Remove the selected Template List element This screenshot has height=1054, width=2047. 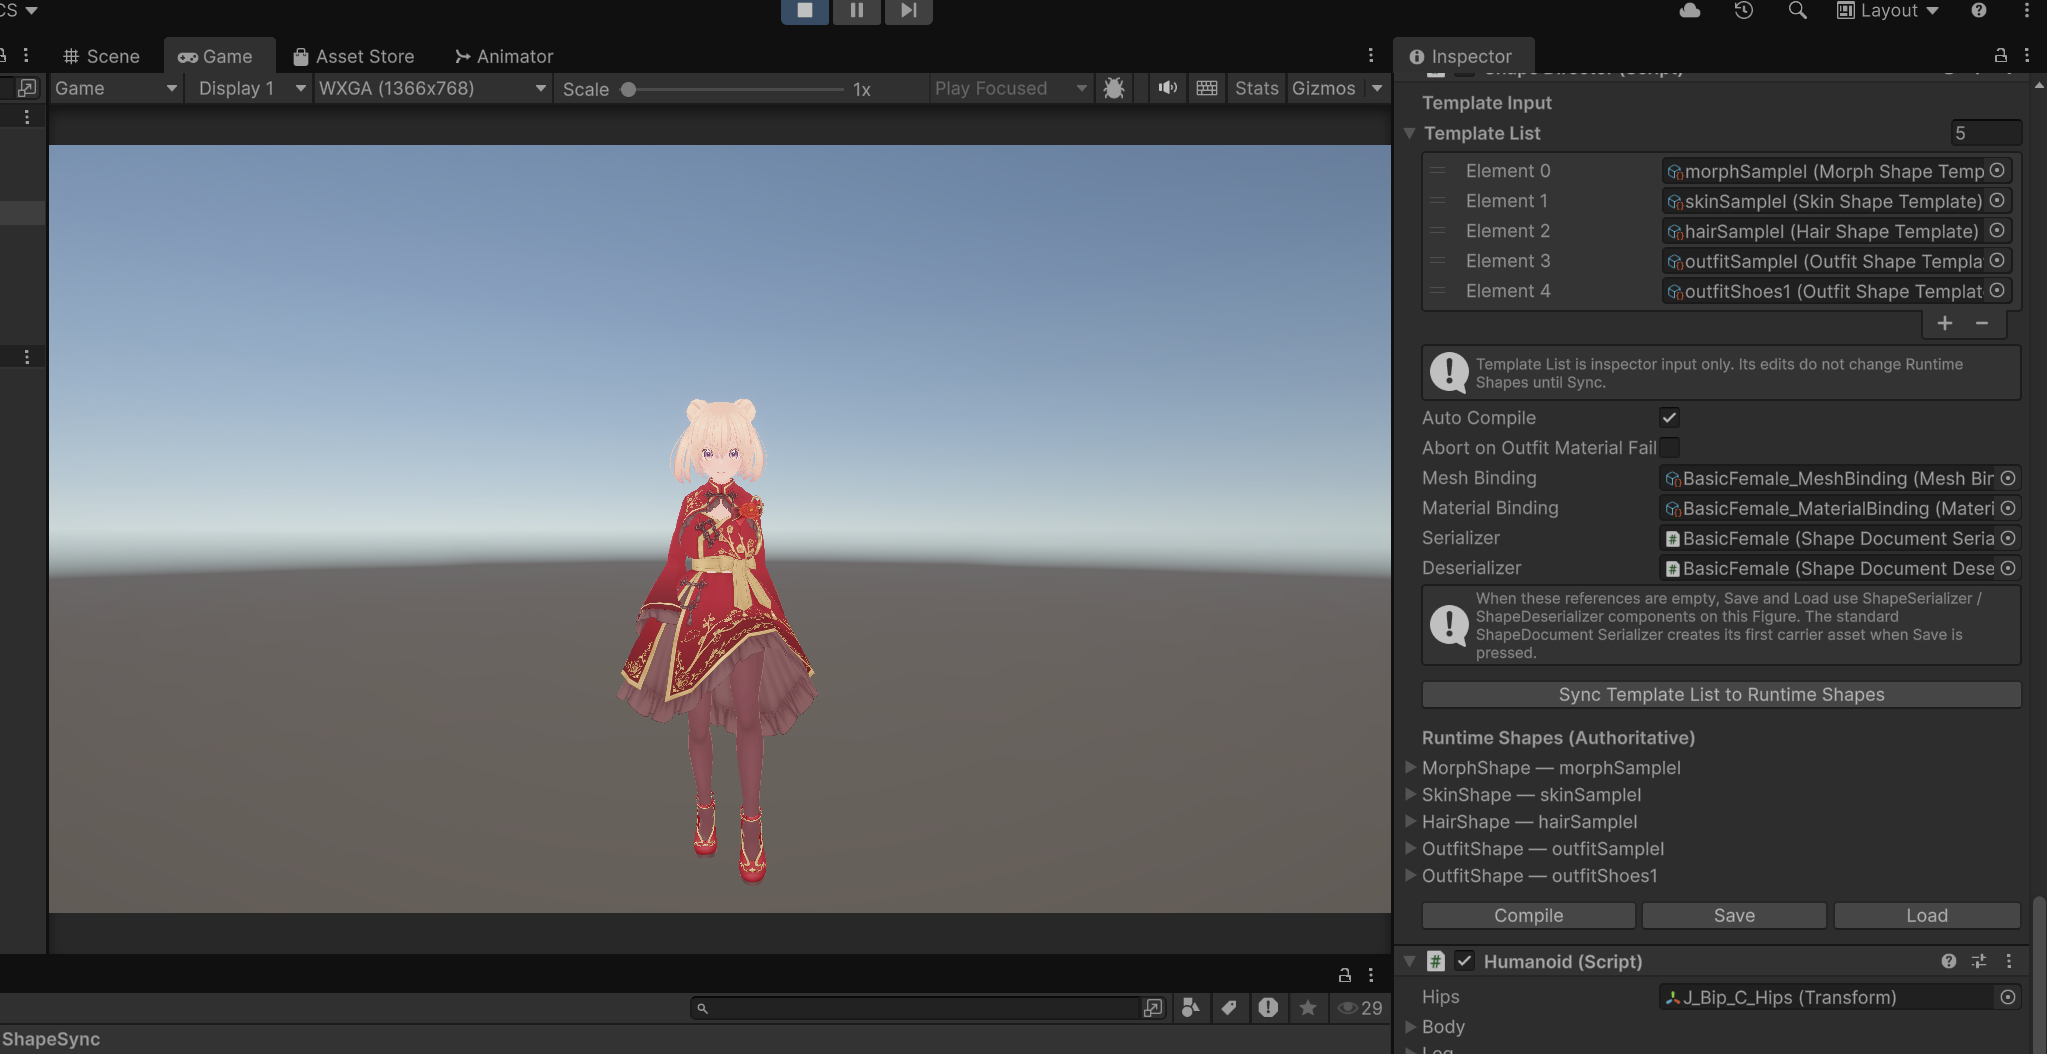1982,323
